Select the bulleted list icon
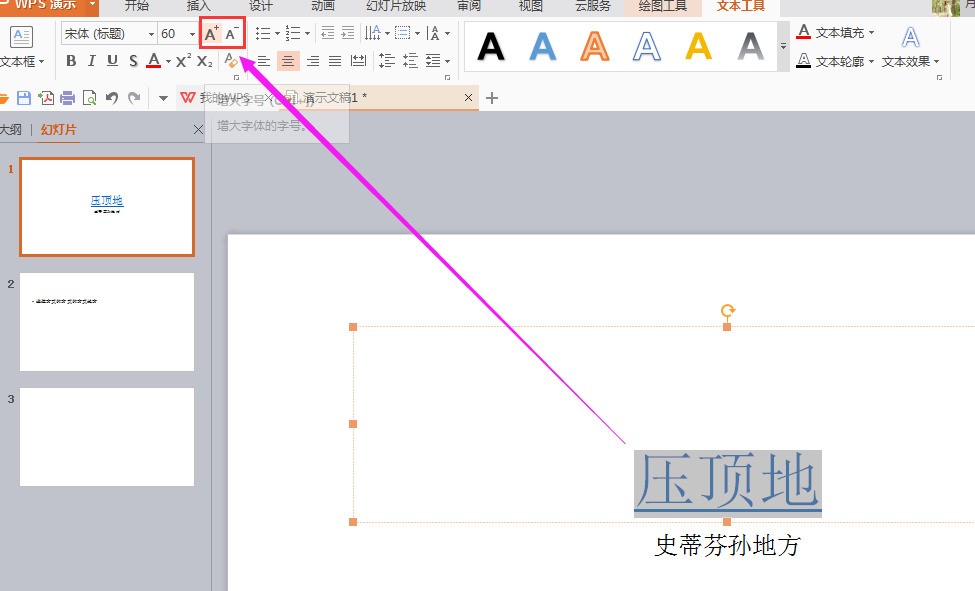Image resolution: width=975 pixels, height=591 pixels. (x=262, y=31)
